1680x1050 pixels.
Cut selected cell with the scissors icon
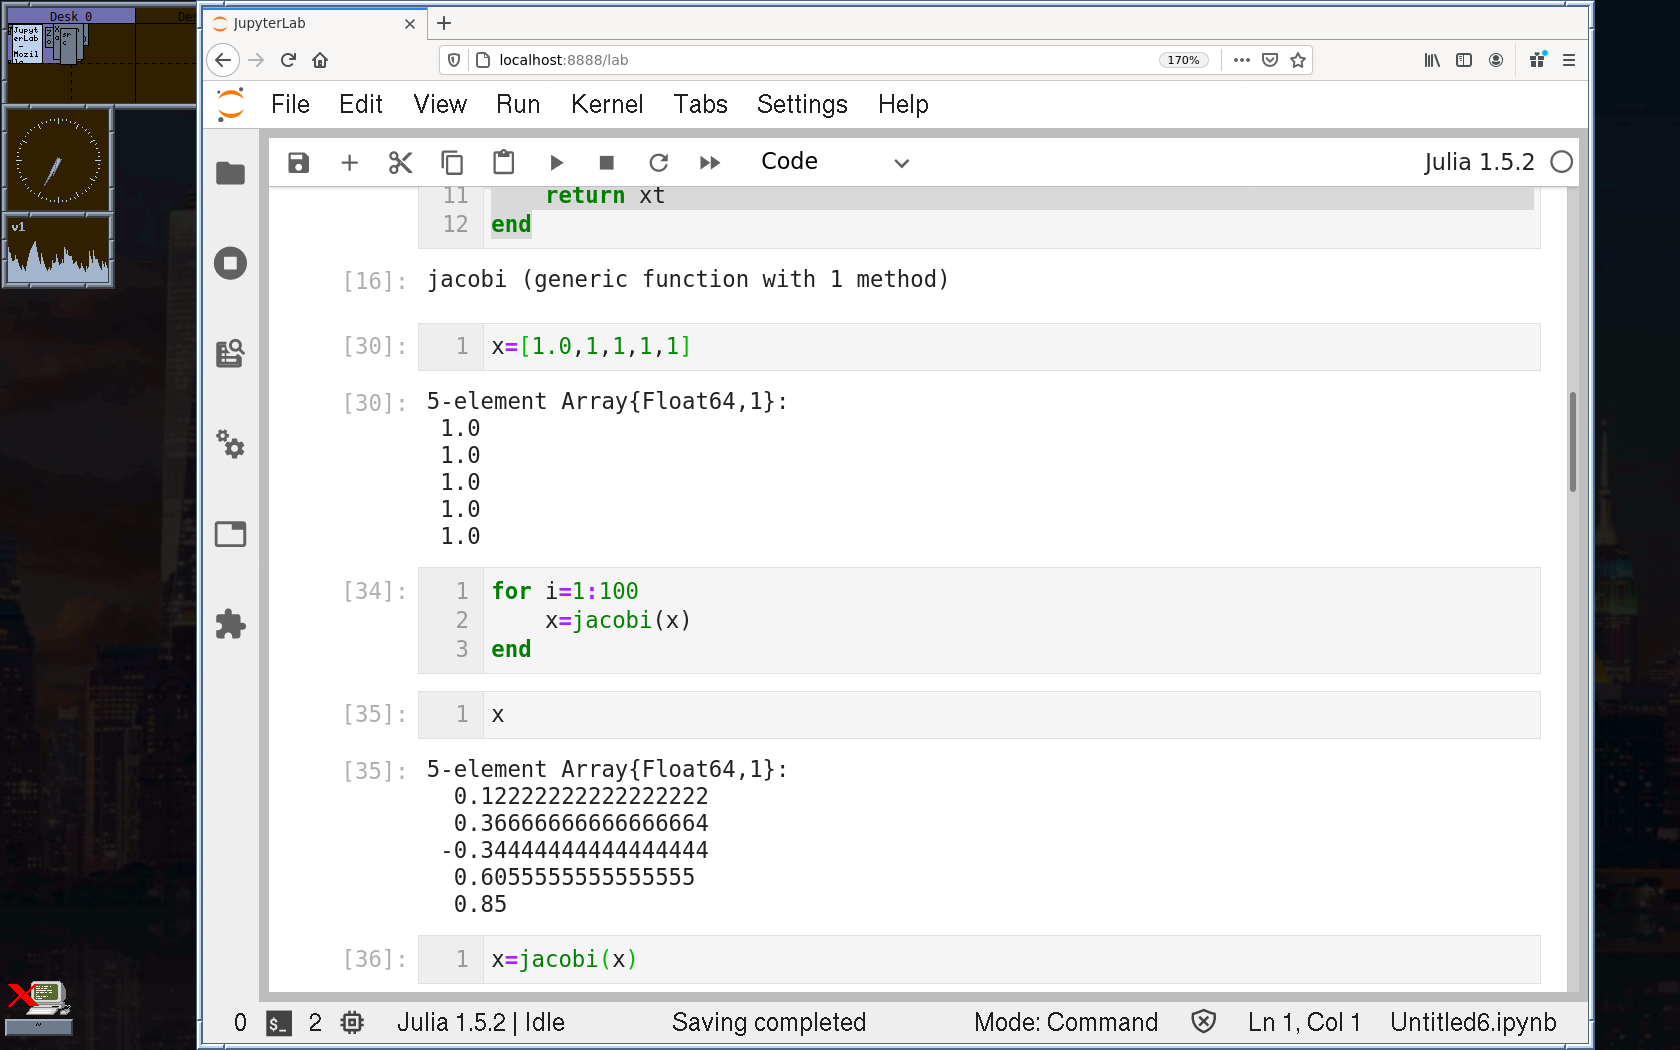click(400, 163)
